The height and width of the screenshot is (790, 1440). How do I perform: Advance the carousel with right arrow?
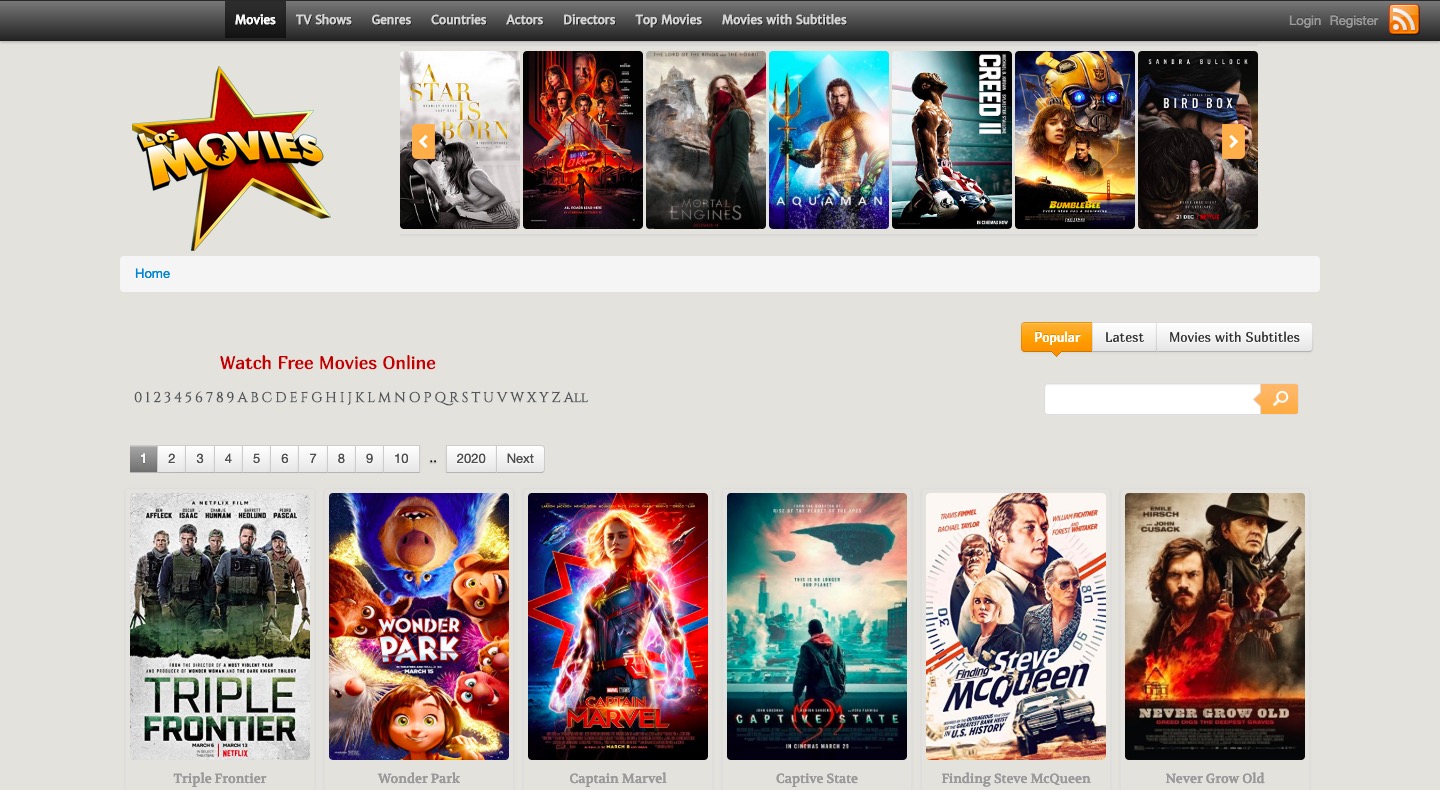click(x=1234, y=141)
